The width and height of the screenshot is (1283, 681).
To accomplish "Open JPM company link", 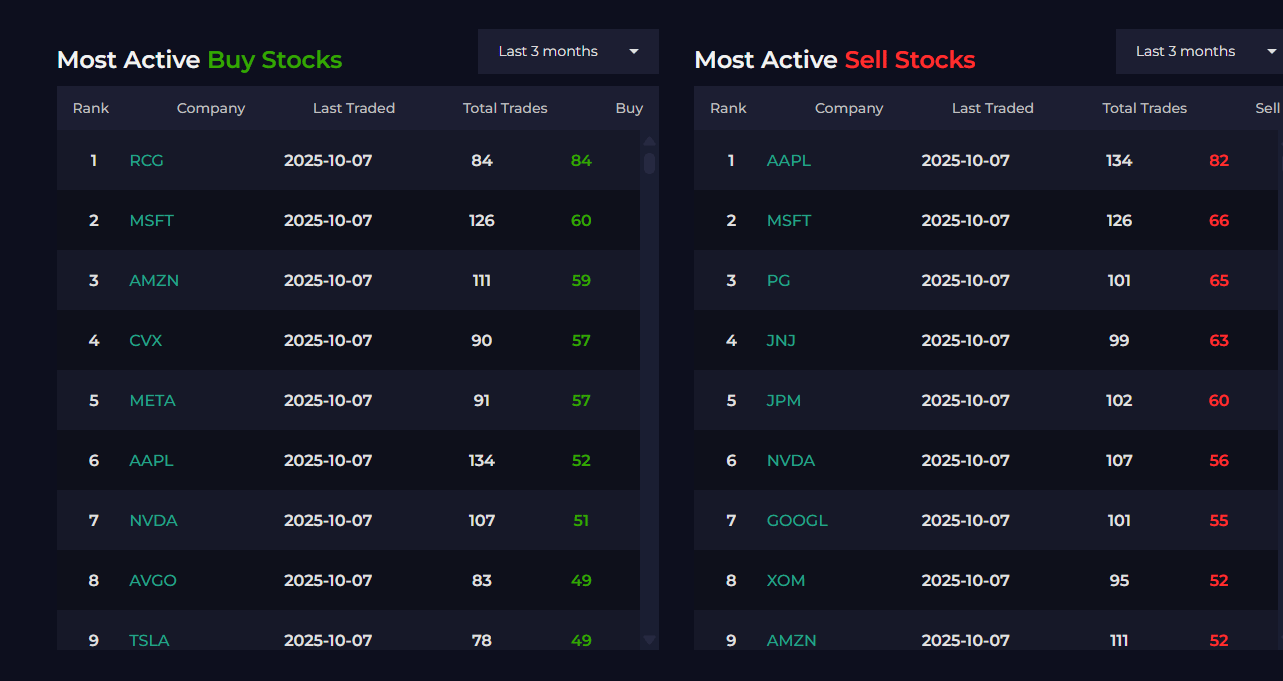I will click(x=784, y=400).
